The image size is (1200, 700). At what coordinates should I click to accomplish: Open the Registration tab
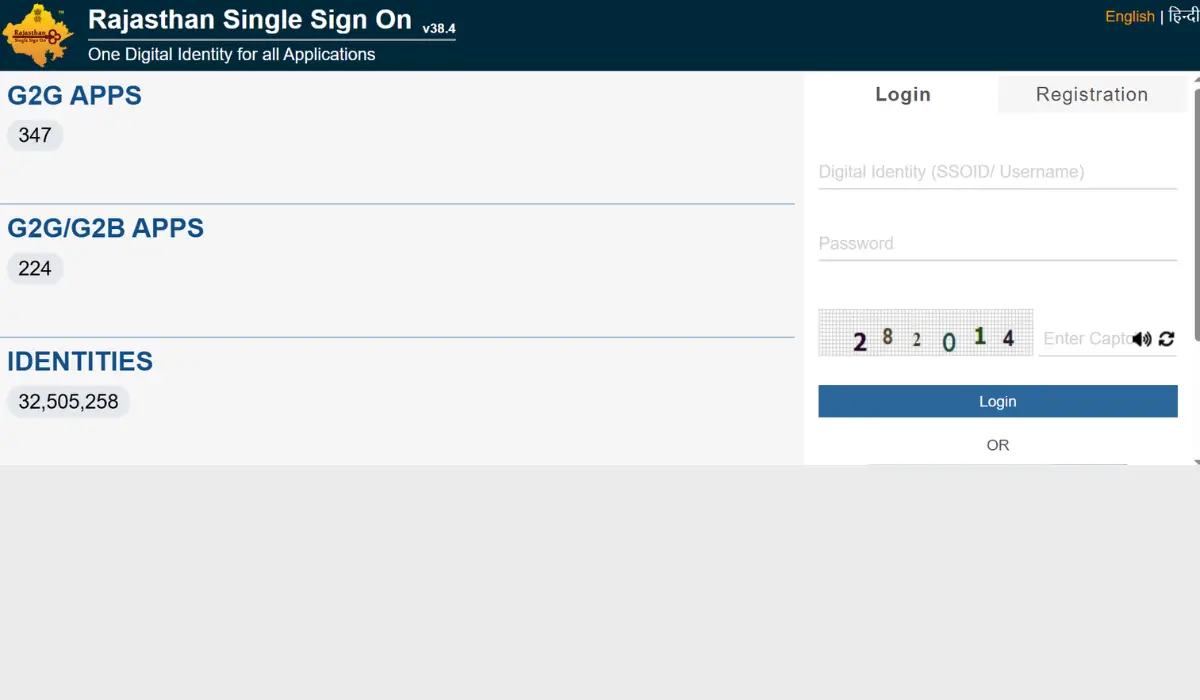click(x=1091, y=95)
